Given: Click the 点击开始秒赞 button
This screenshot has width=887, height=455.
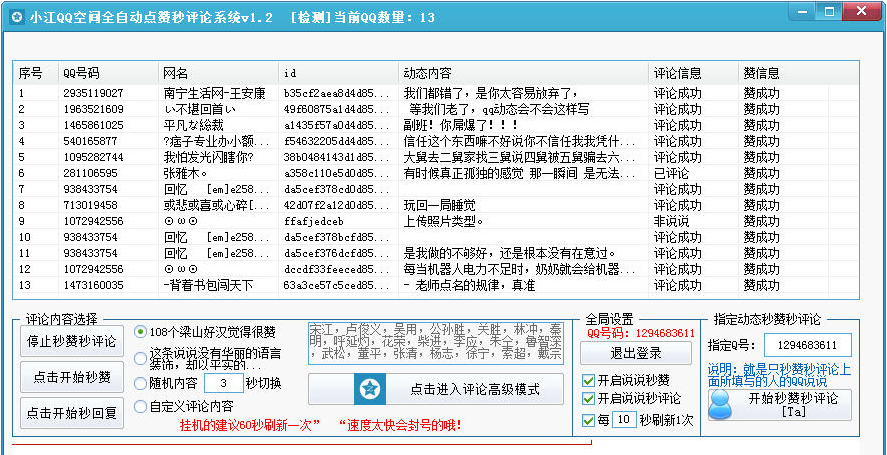Looking at the screenshot, I should point(72,377).
